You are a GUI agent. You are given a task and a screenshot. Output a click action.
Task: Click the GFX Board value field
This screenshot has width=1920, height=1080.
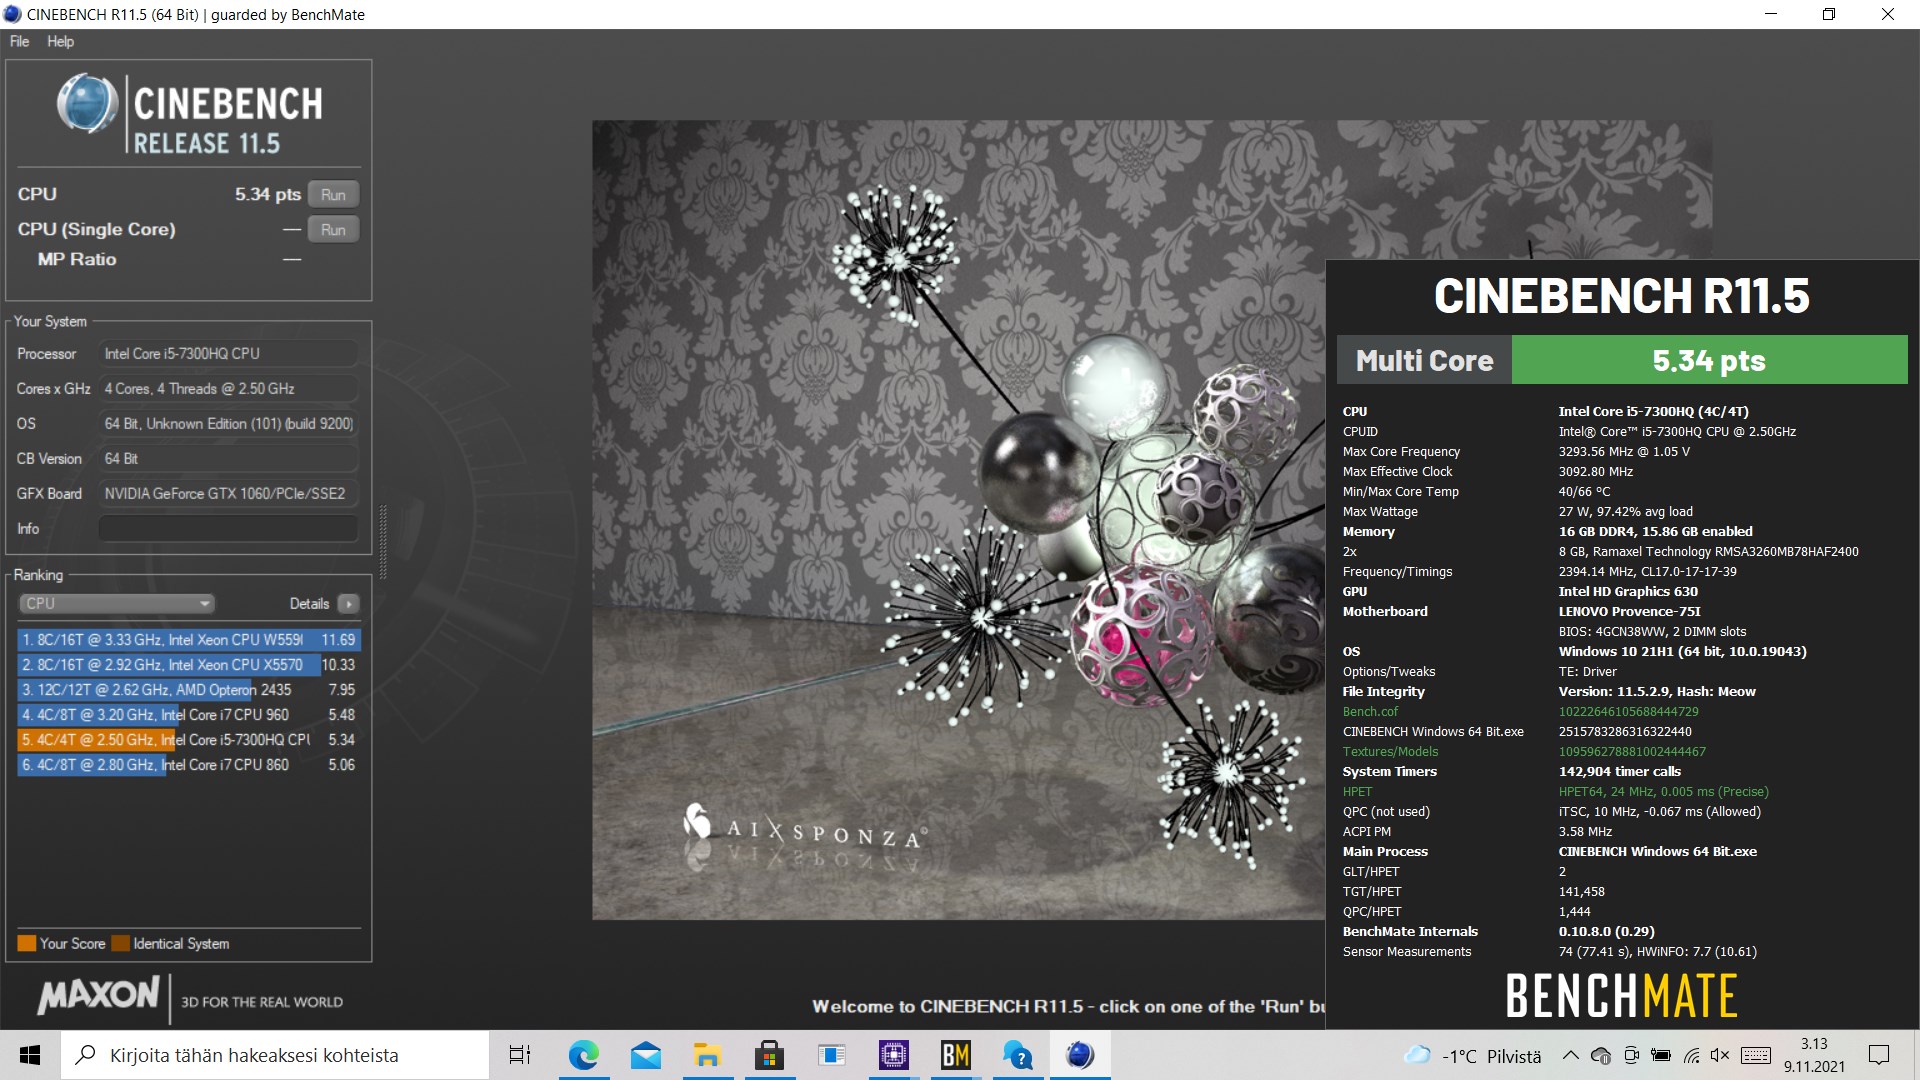click(x=228, y=494)
